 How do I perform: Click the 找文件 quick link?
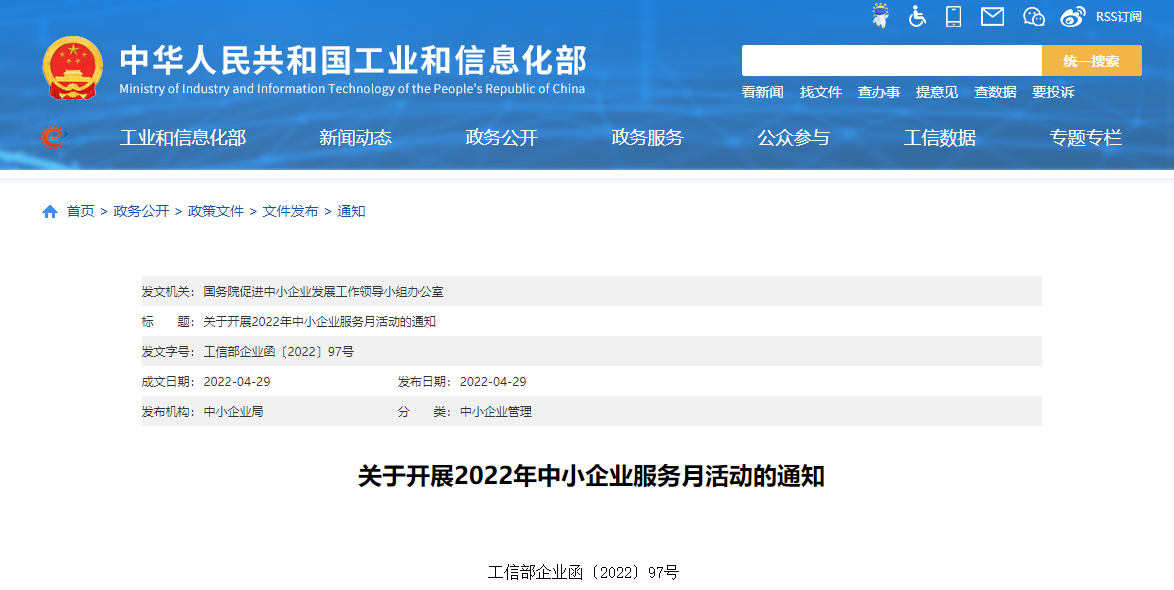[x=820, y=92]
